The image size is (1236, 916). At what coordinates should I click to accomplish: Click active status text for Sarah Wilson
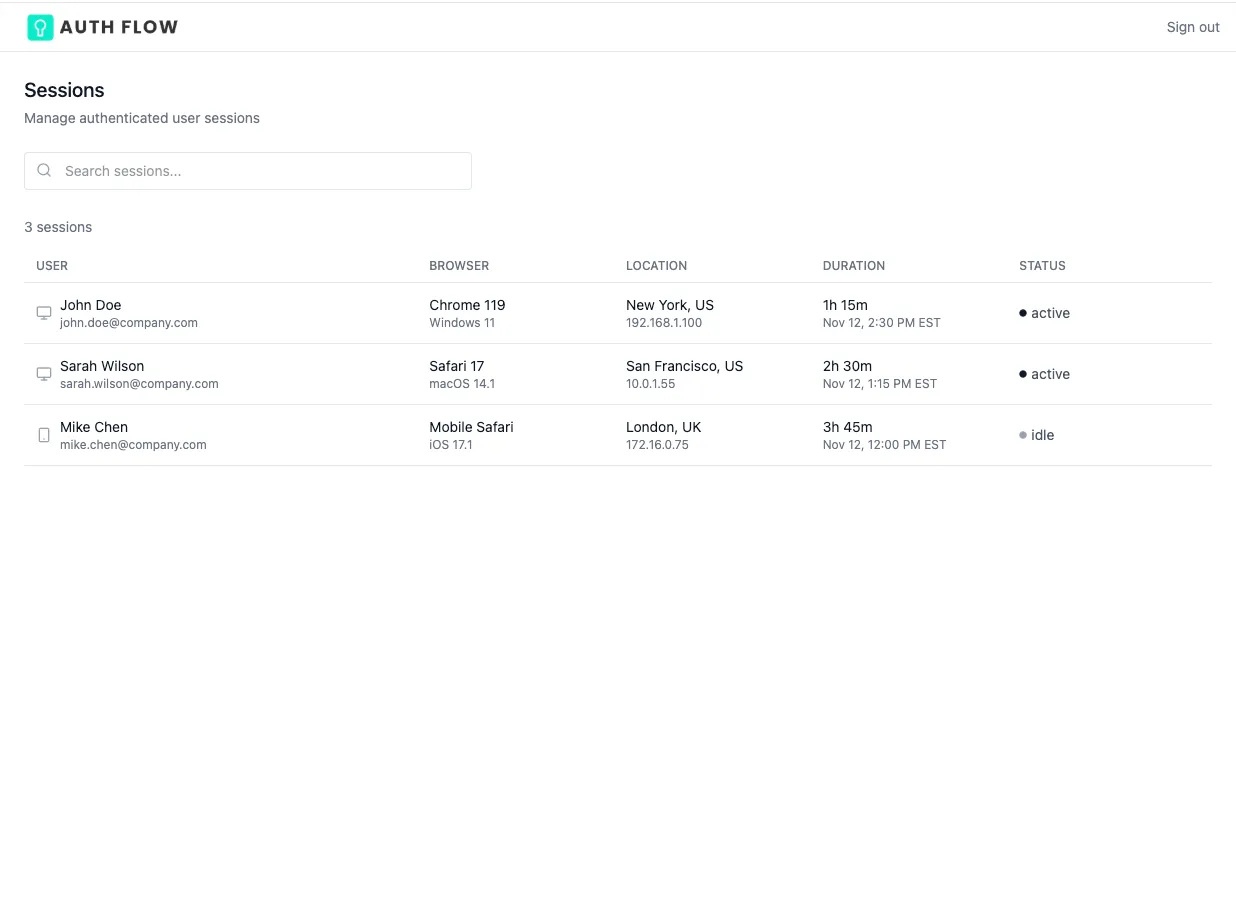(x=1051, y=374)
